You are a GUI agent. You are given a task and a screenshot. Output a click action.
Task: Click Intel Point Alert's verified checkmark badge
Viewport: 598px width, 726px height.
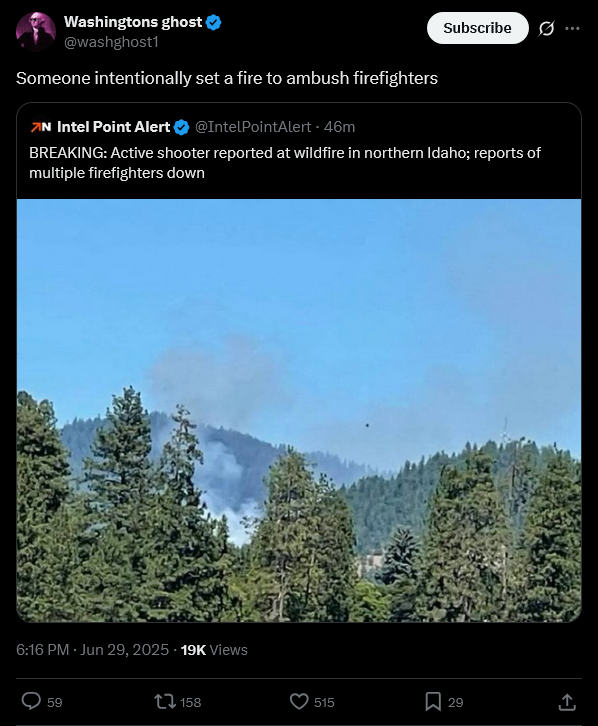point(181,127)
